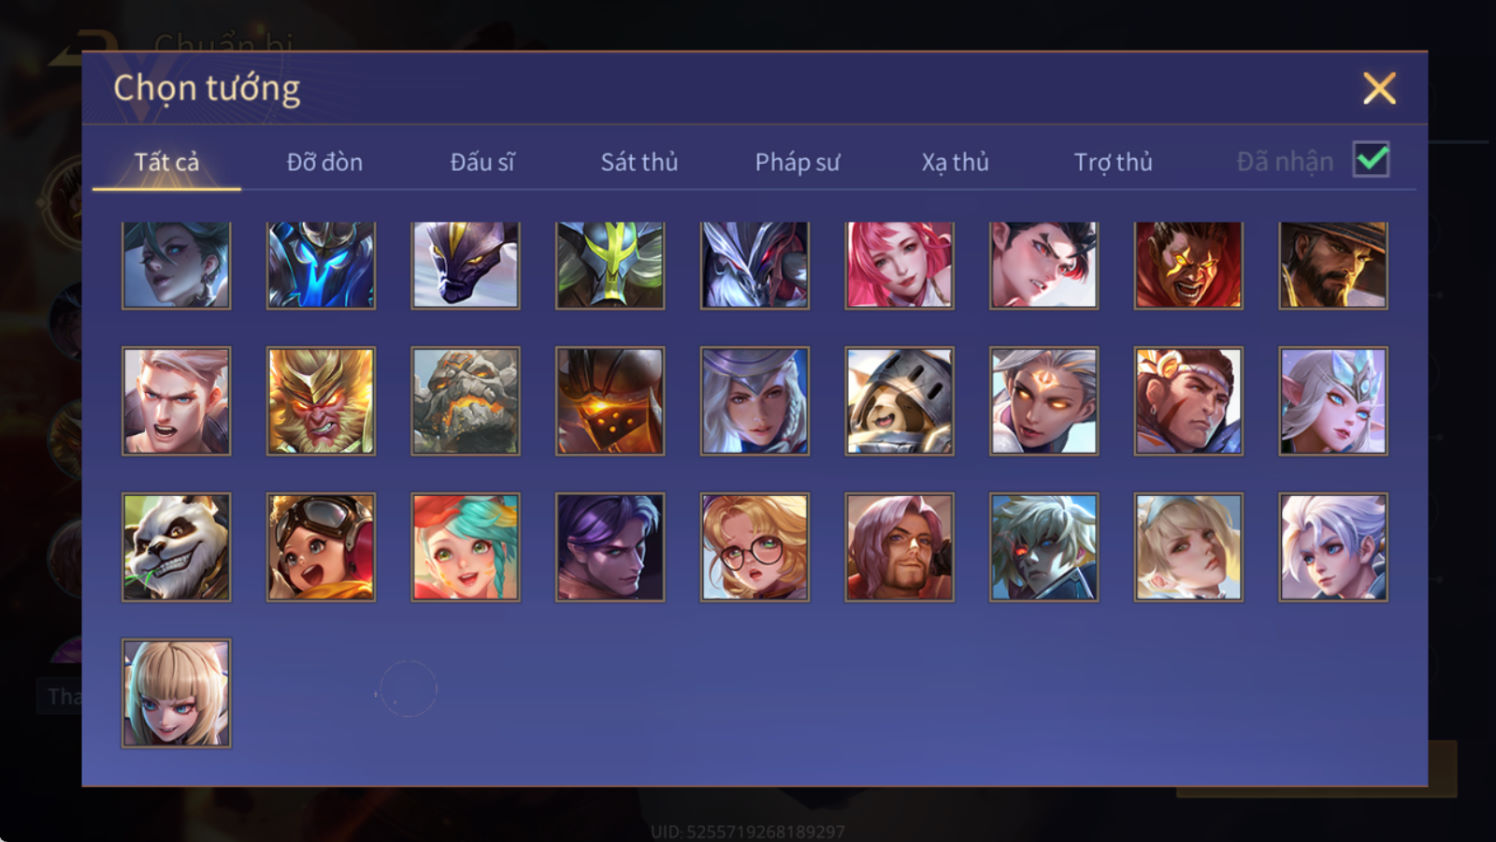This screenshot has width=1496, height=842.
Task: Switch to the Xạ thủ tab
Action: click(x=955, y=162)
